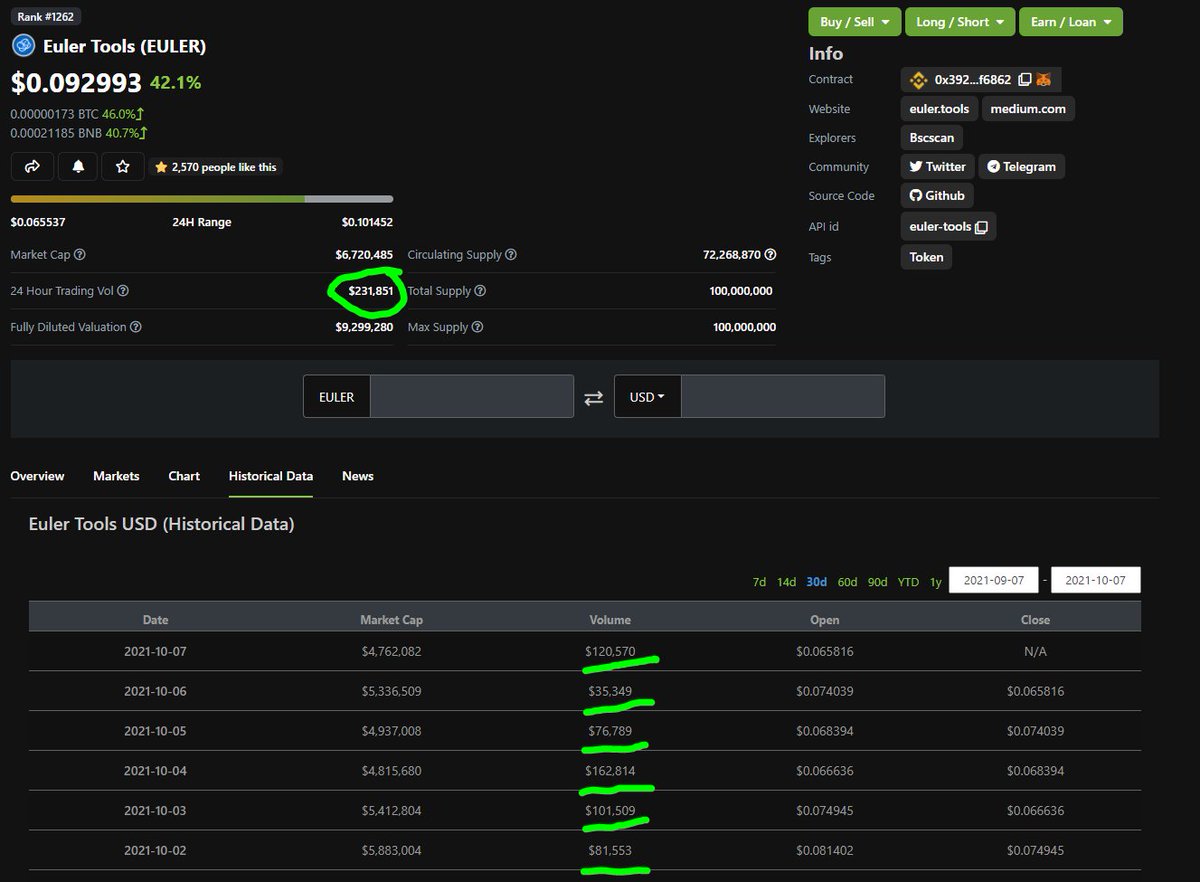Open the Total Supply info icon
The width and height of the screenshot is (1200, 882).
point(480,291)
